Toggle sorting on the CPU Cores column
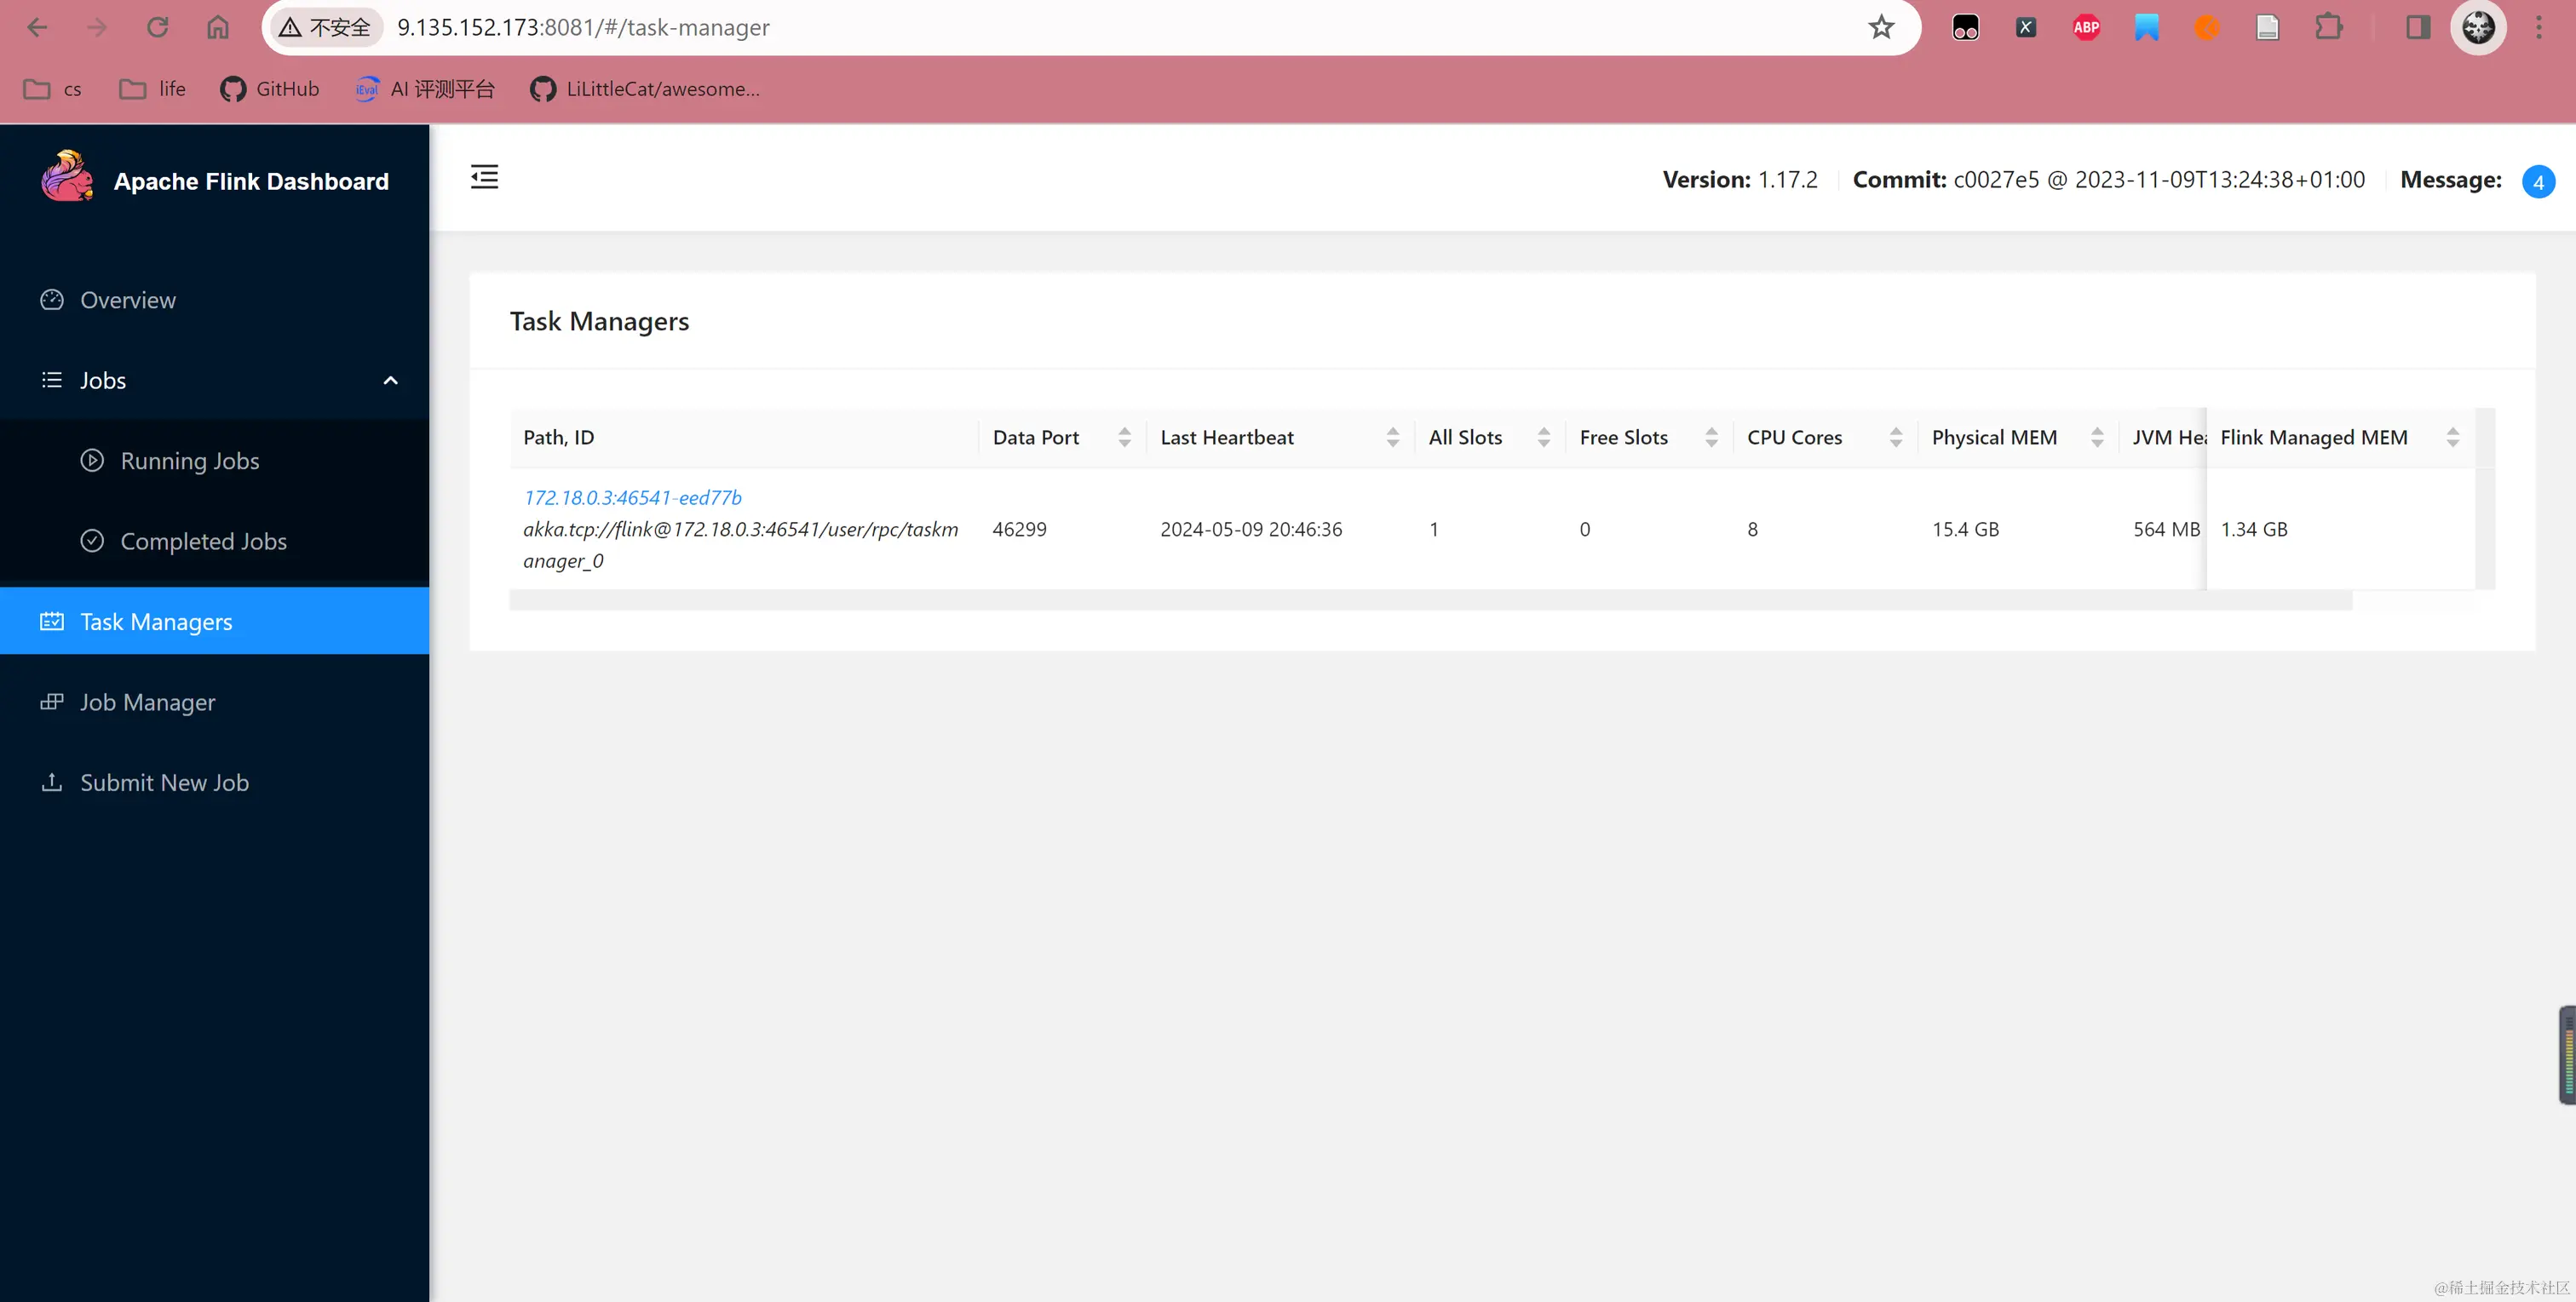Viewport: 2576px width, 1302px height. (1895, 437)
